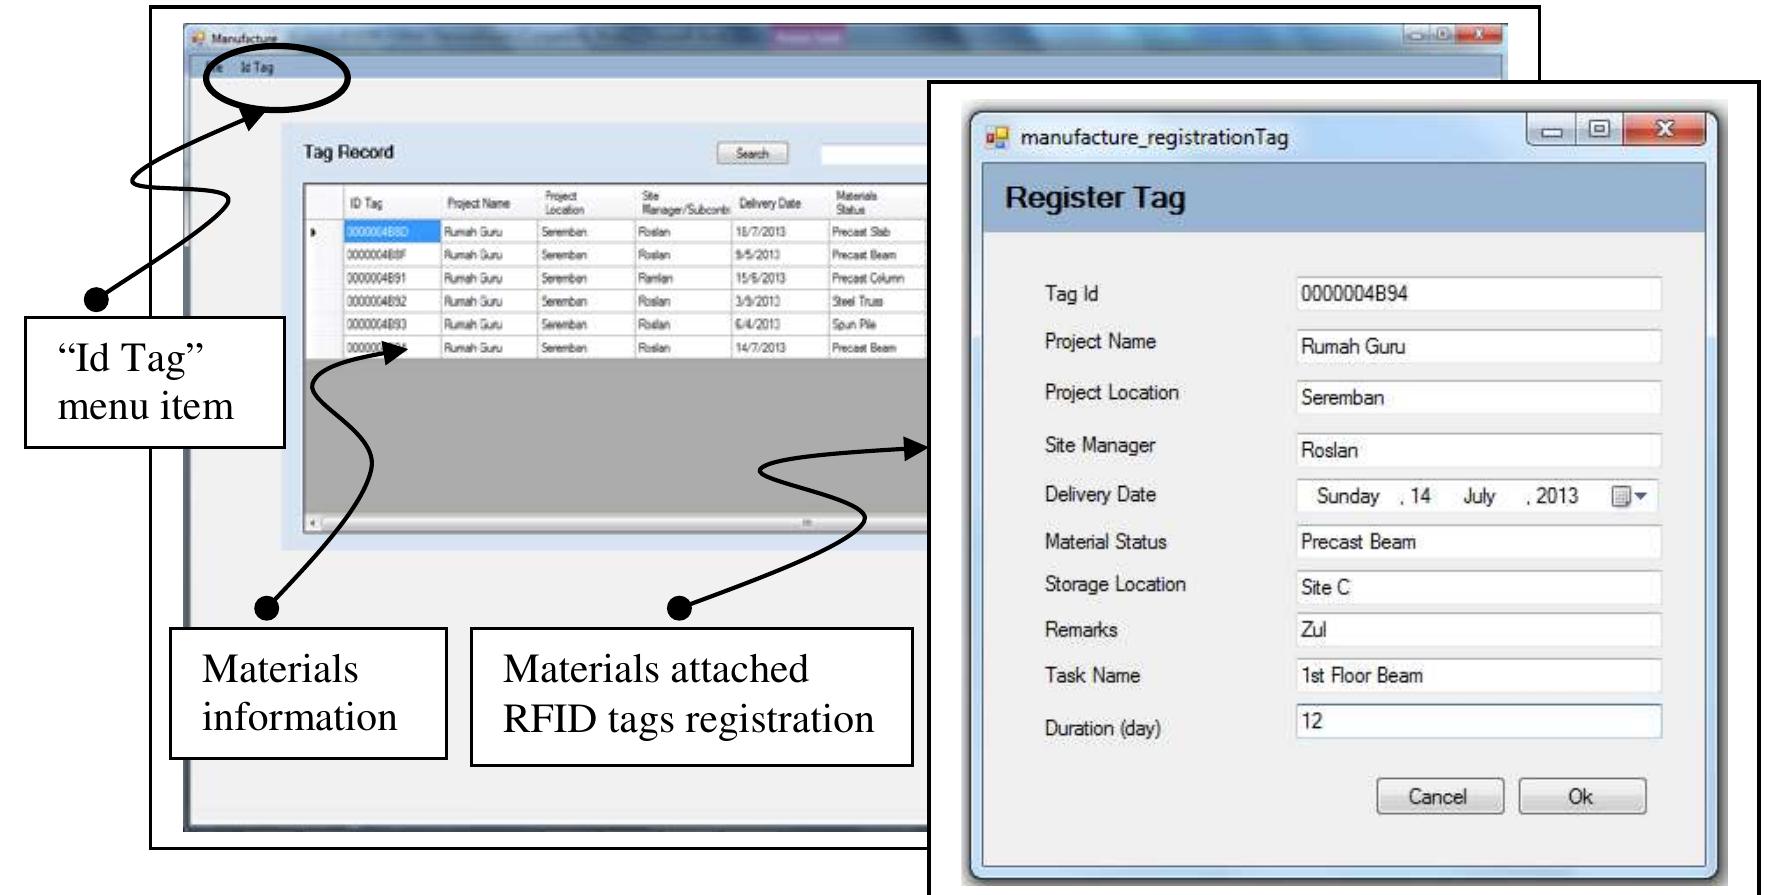Image resolution: width=1768 pixels, height=895 pixels.
Task: Click the delivery date cell '3/9/2013'
Action: (782, 301)
